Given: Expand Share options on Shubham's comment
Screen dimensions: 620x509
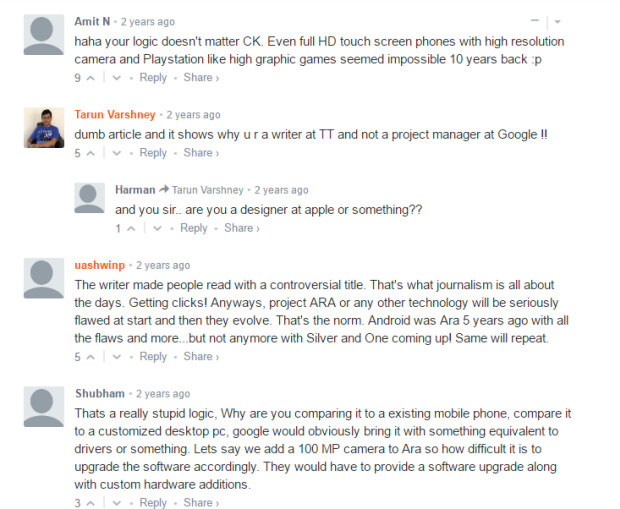Looking at the screenshot, I should (200, 503).
